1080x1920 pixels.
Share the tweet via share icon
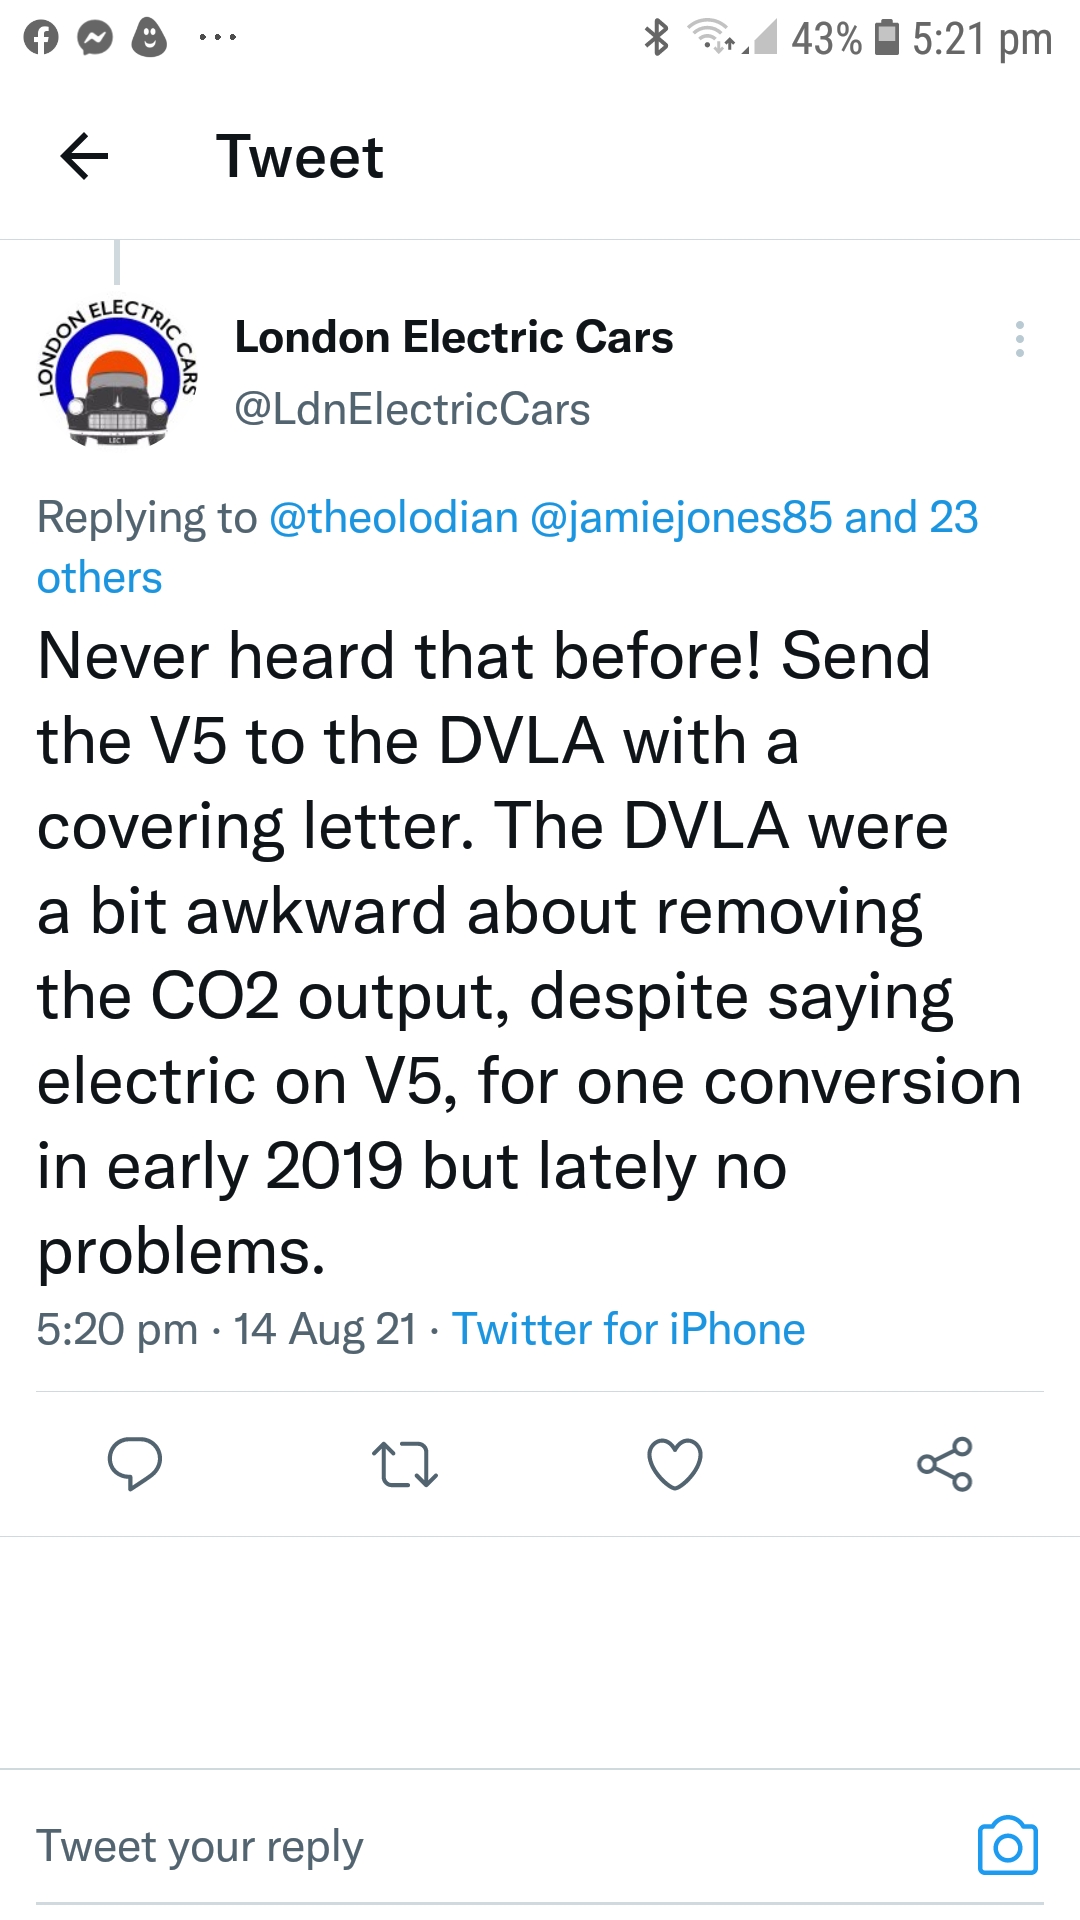click(x=945, y=1464)
